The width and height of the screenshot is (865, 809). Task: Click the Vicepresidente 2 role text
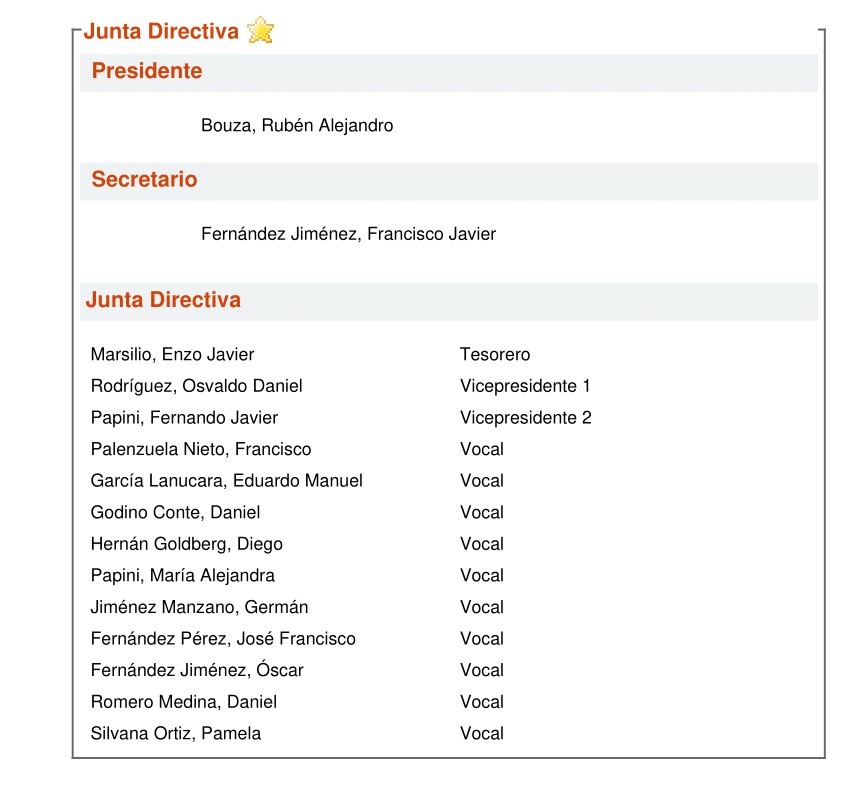(525, 418)
